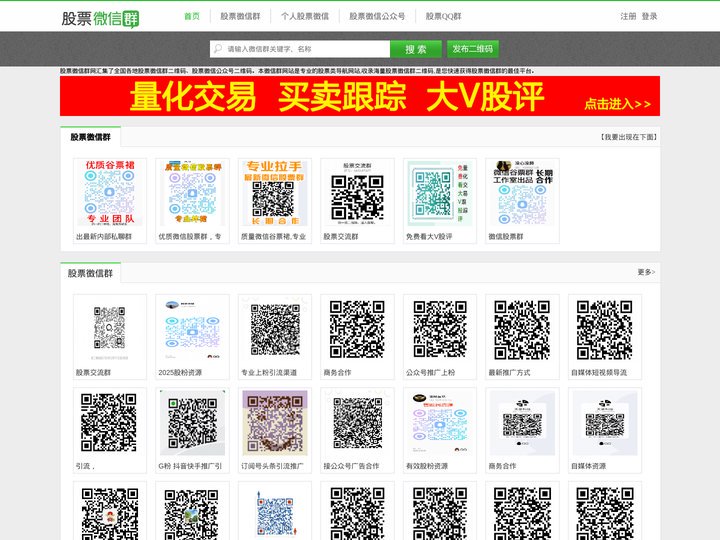Click the 自媒体资源 caption text

tap(588, 466)
